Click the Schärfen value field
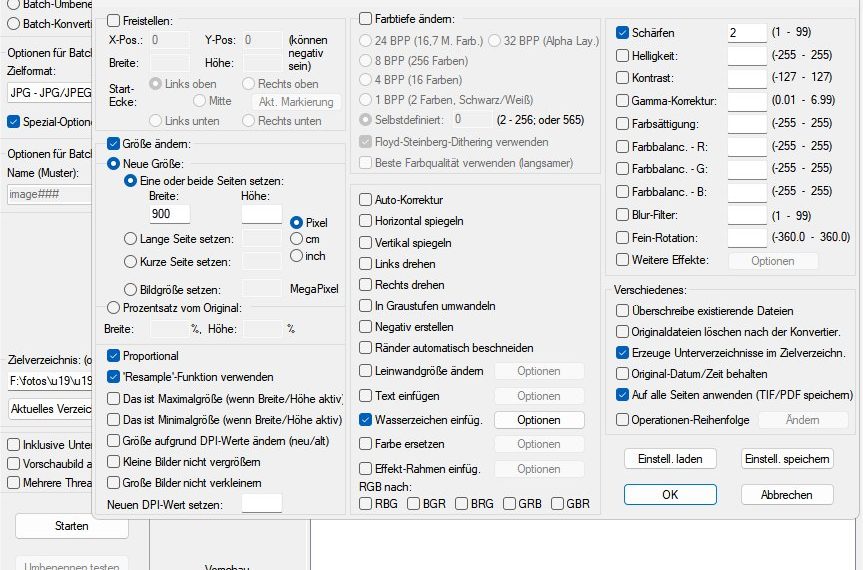 tap(746, 33)
